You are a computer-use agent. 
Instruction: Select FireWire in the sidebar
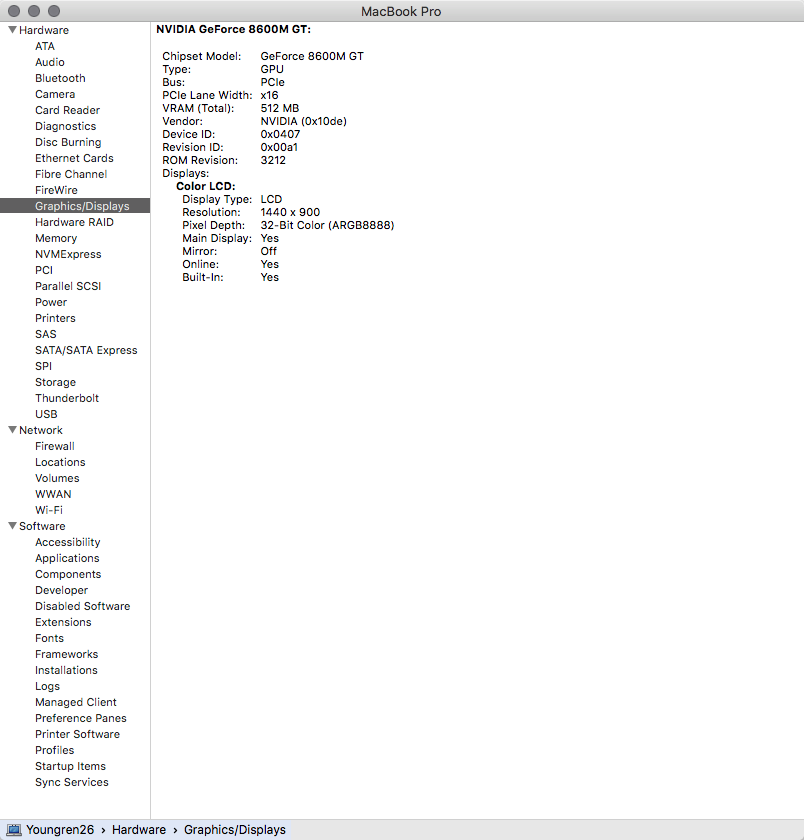56,190
